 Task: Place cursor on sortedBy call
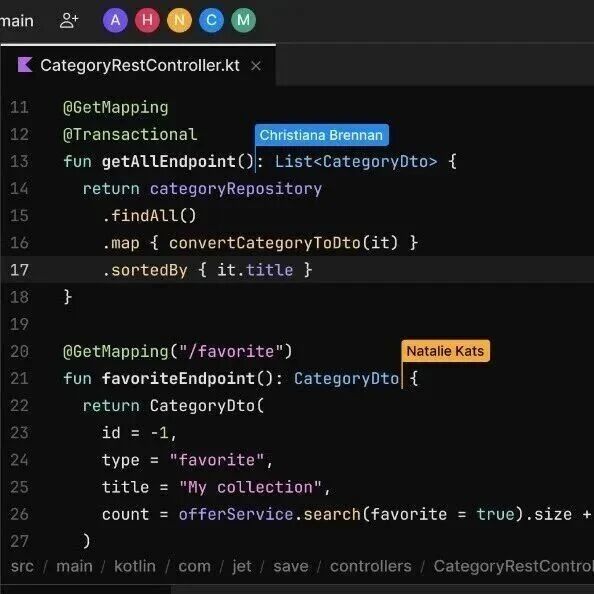click(x=149, y=270)
